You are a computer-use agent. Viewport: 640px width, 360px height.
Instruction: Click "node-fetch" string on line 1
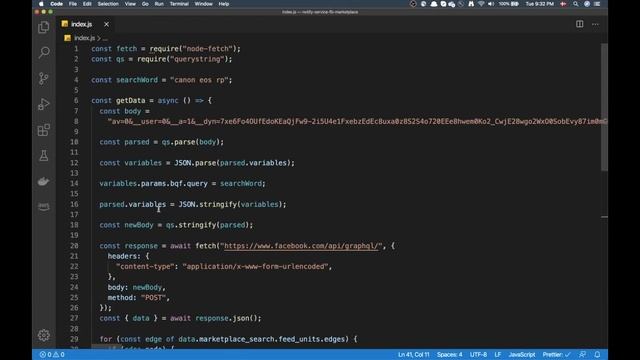(x=207, y=49)
